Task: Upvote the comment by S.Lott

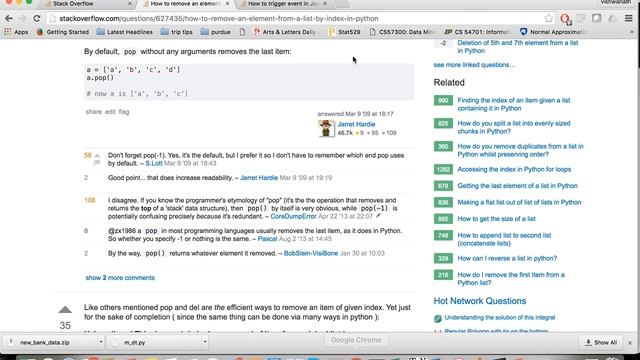Action: tap(97, 156)
